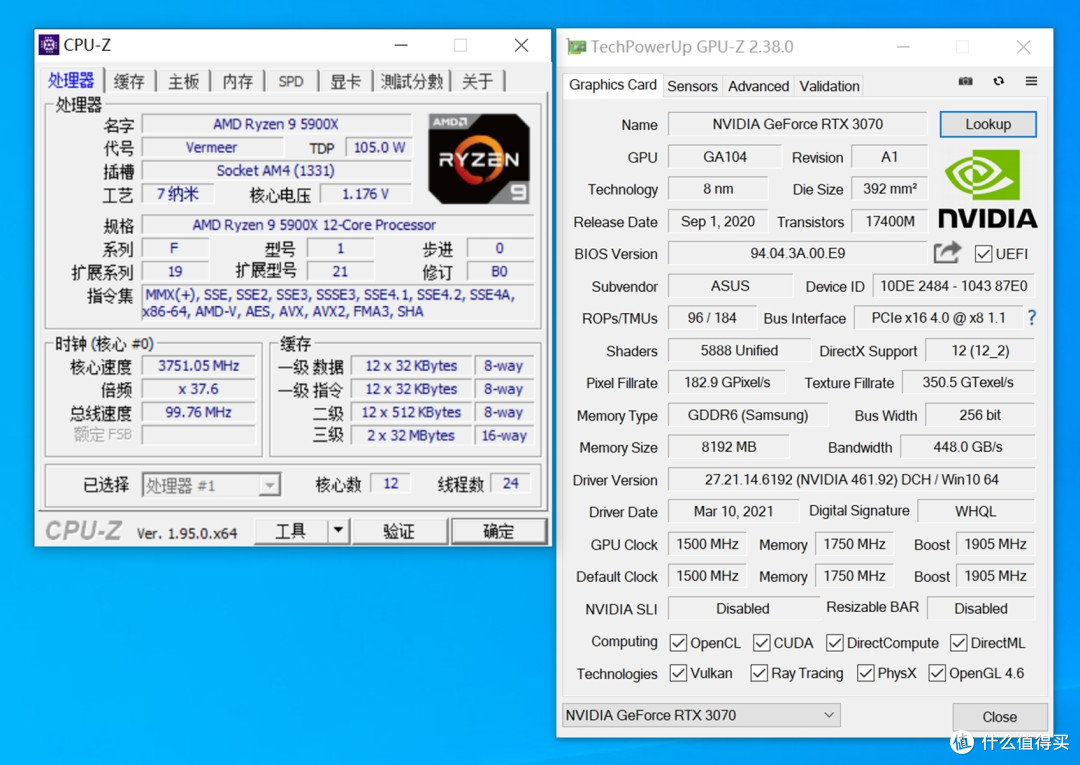
Task: Click the Close button in GPU-Z
Action: 999,717
